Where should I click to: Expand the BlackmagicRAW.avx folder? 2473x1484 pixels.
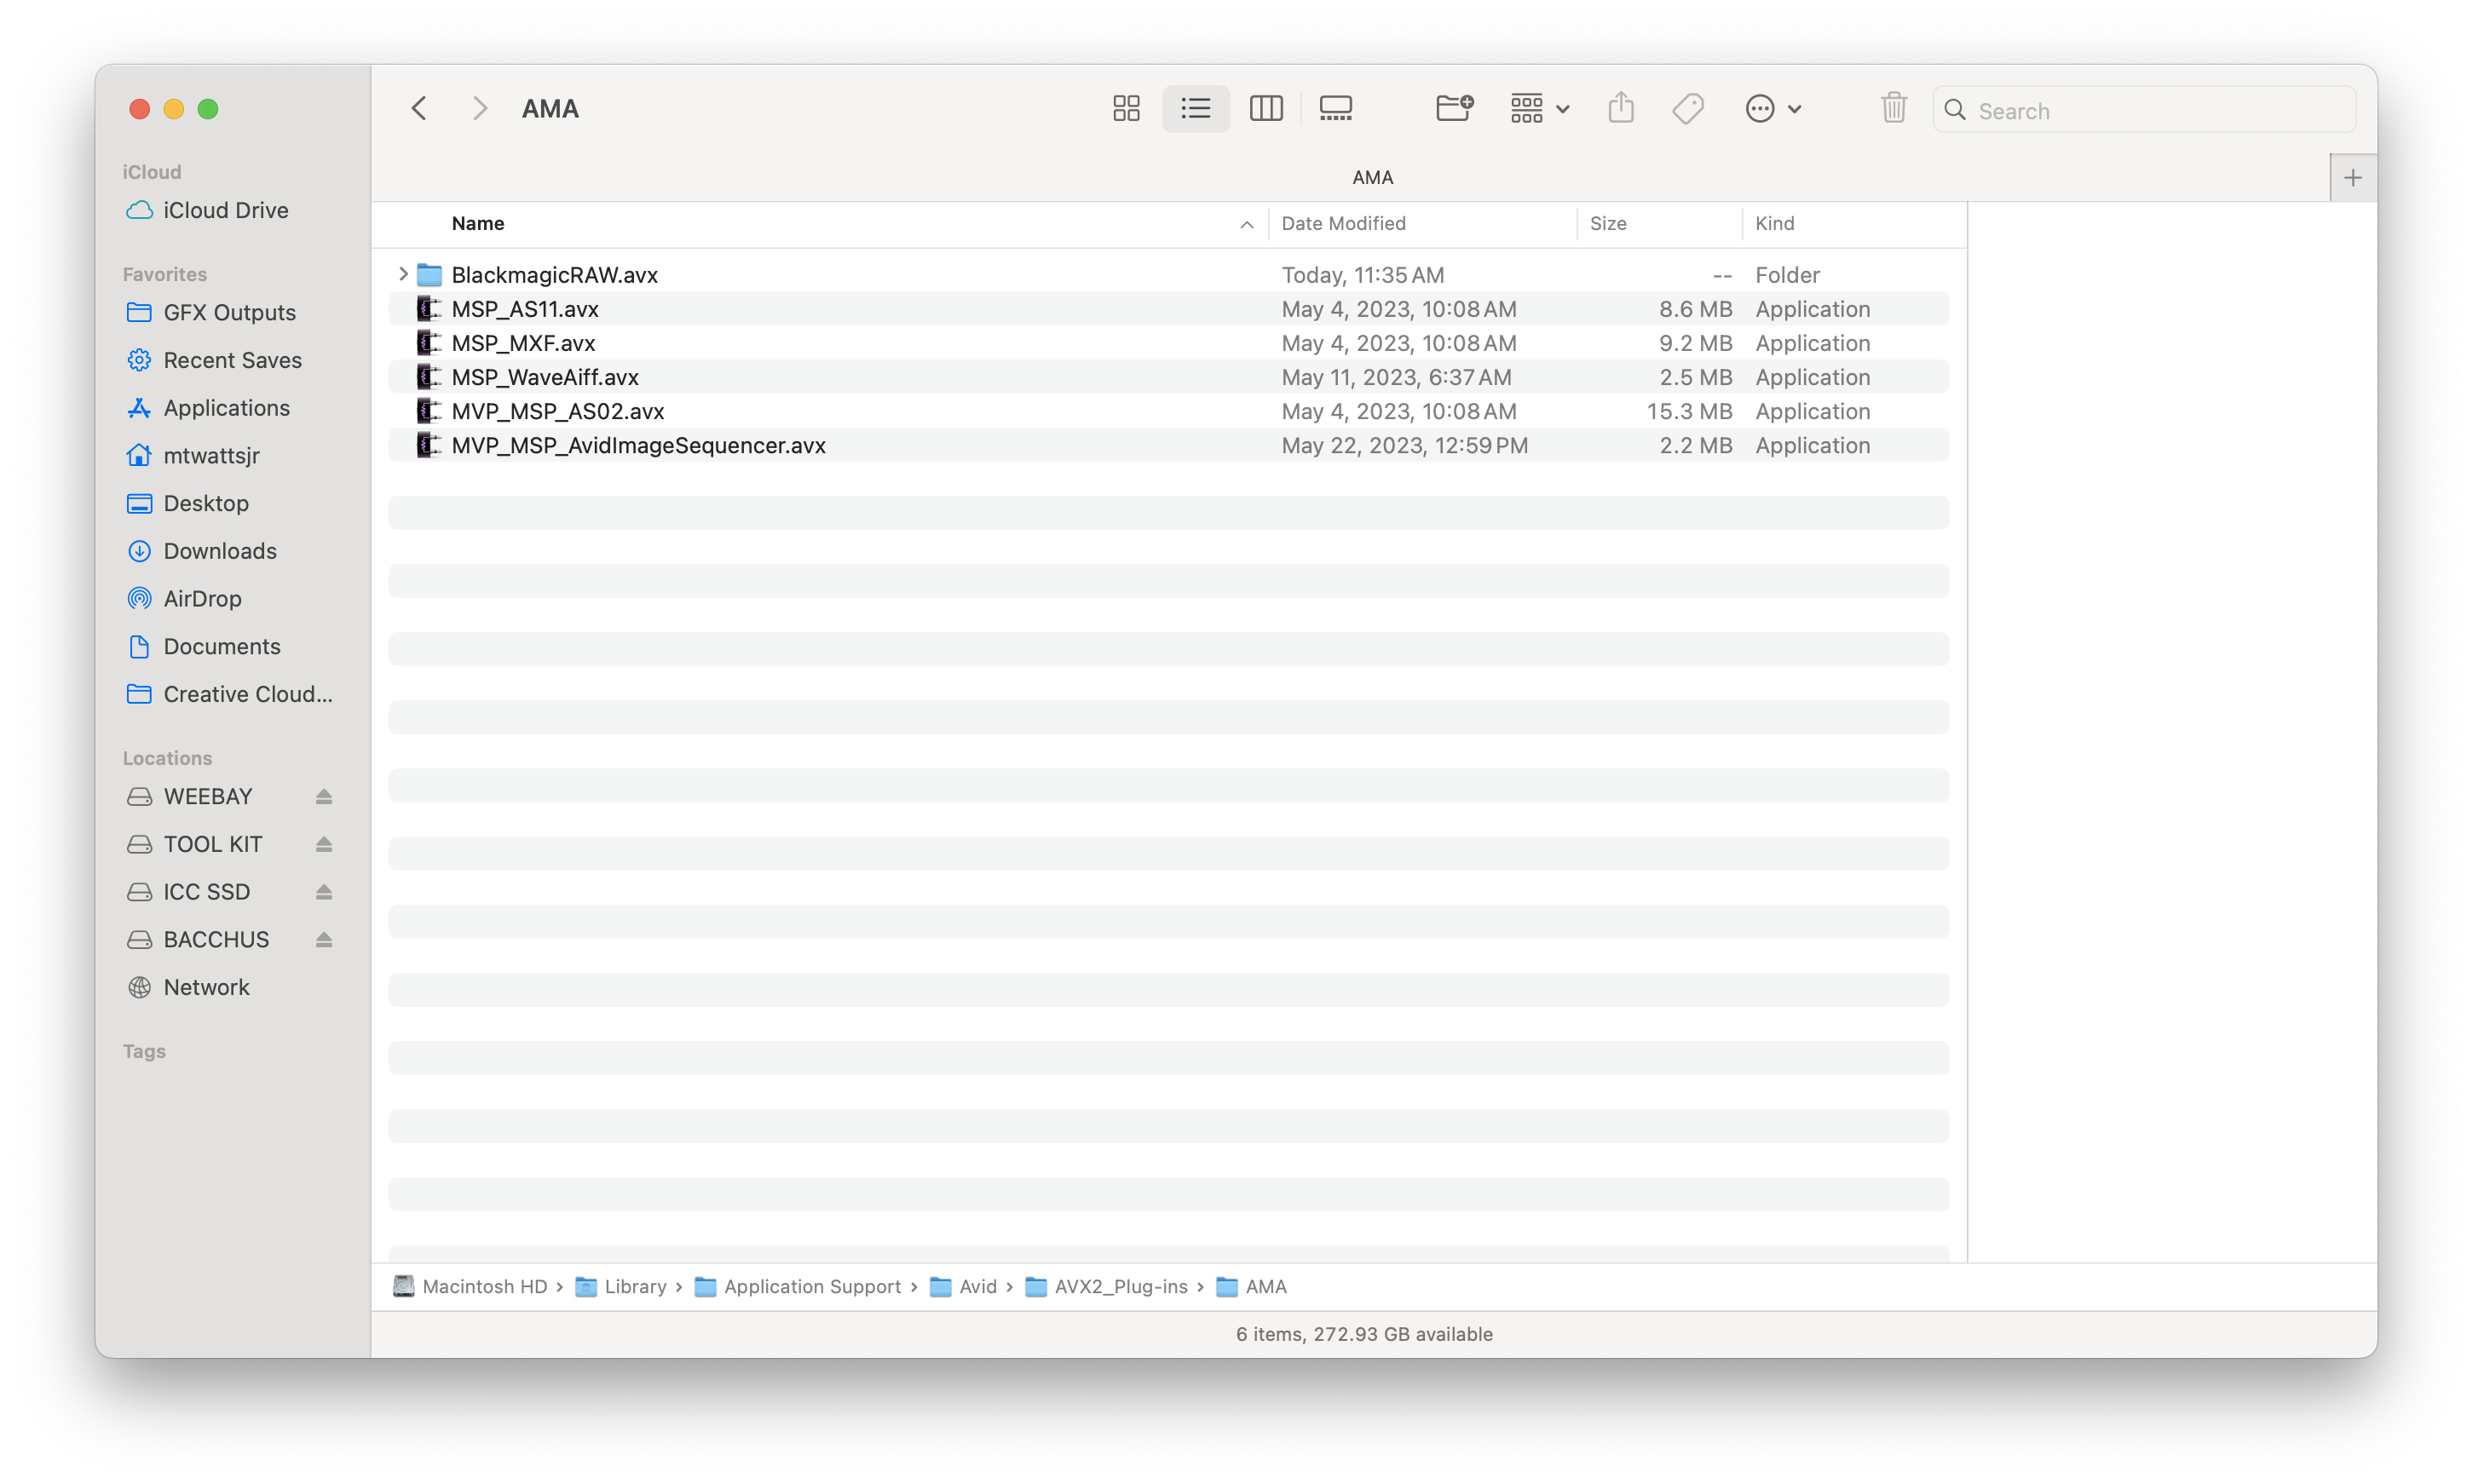(x=402, y=274)
